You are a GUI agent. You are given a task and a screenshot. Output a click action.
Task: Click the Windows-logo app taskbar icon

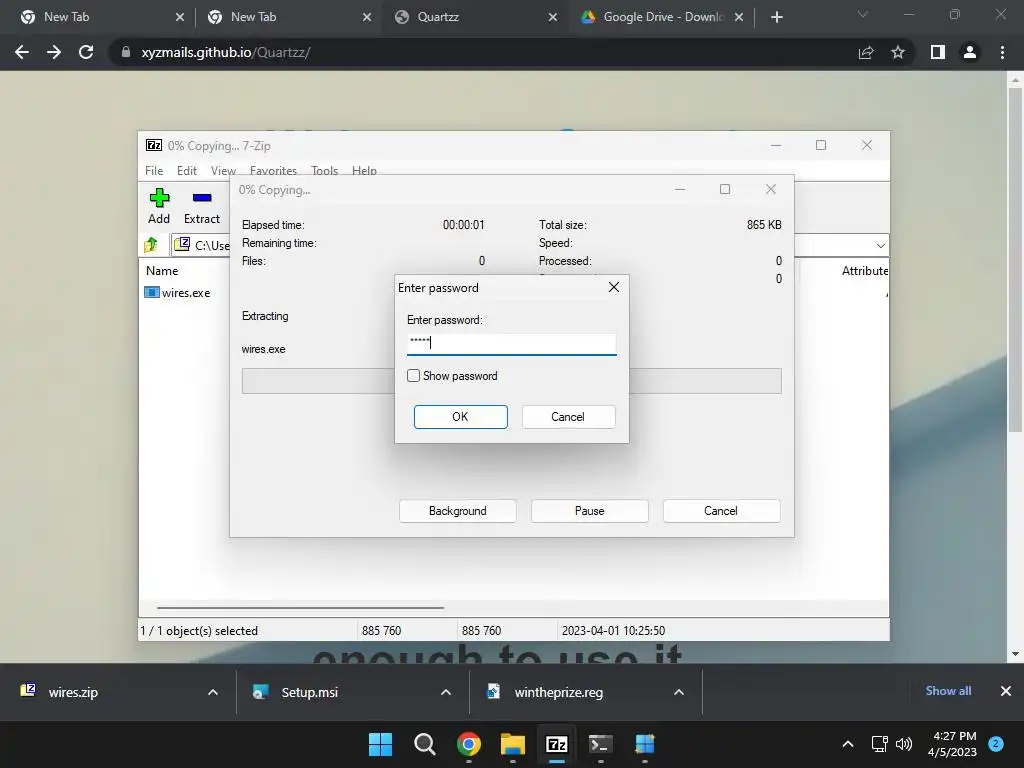coord(645,744)
